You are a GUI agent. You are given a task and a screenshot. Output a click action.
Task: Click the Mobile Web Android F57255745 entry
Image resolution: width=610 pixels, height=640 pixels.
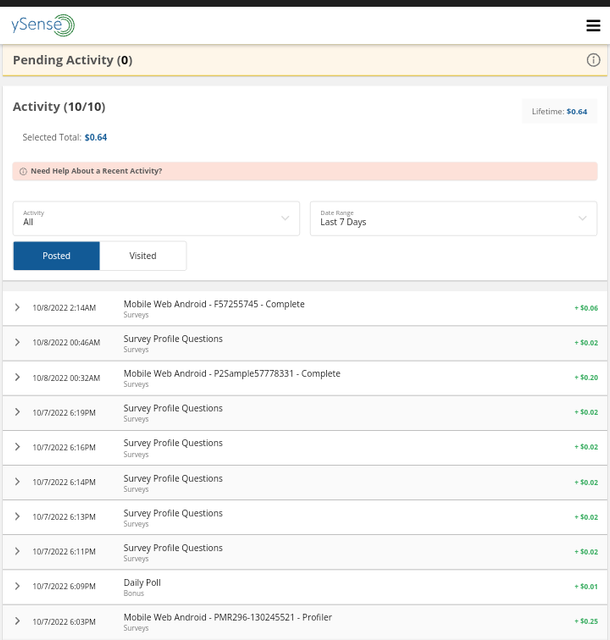(214, 304)
